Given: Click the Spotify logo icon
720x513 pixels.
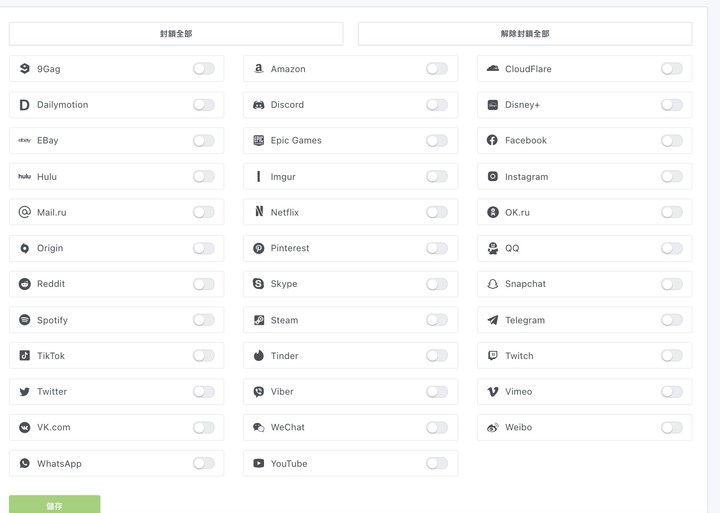Looking at the screenshot, I should point(24,320).
